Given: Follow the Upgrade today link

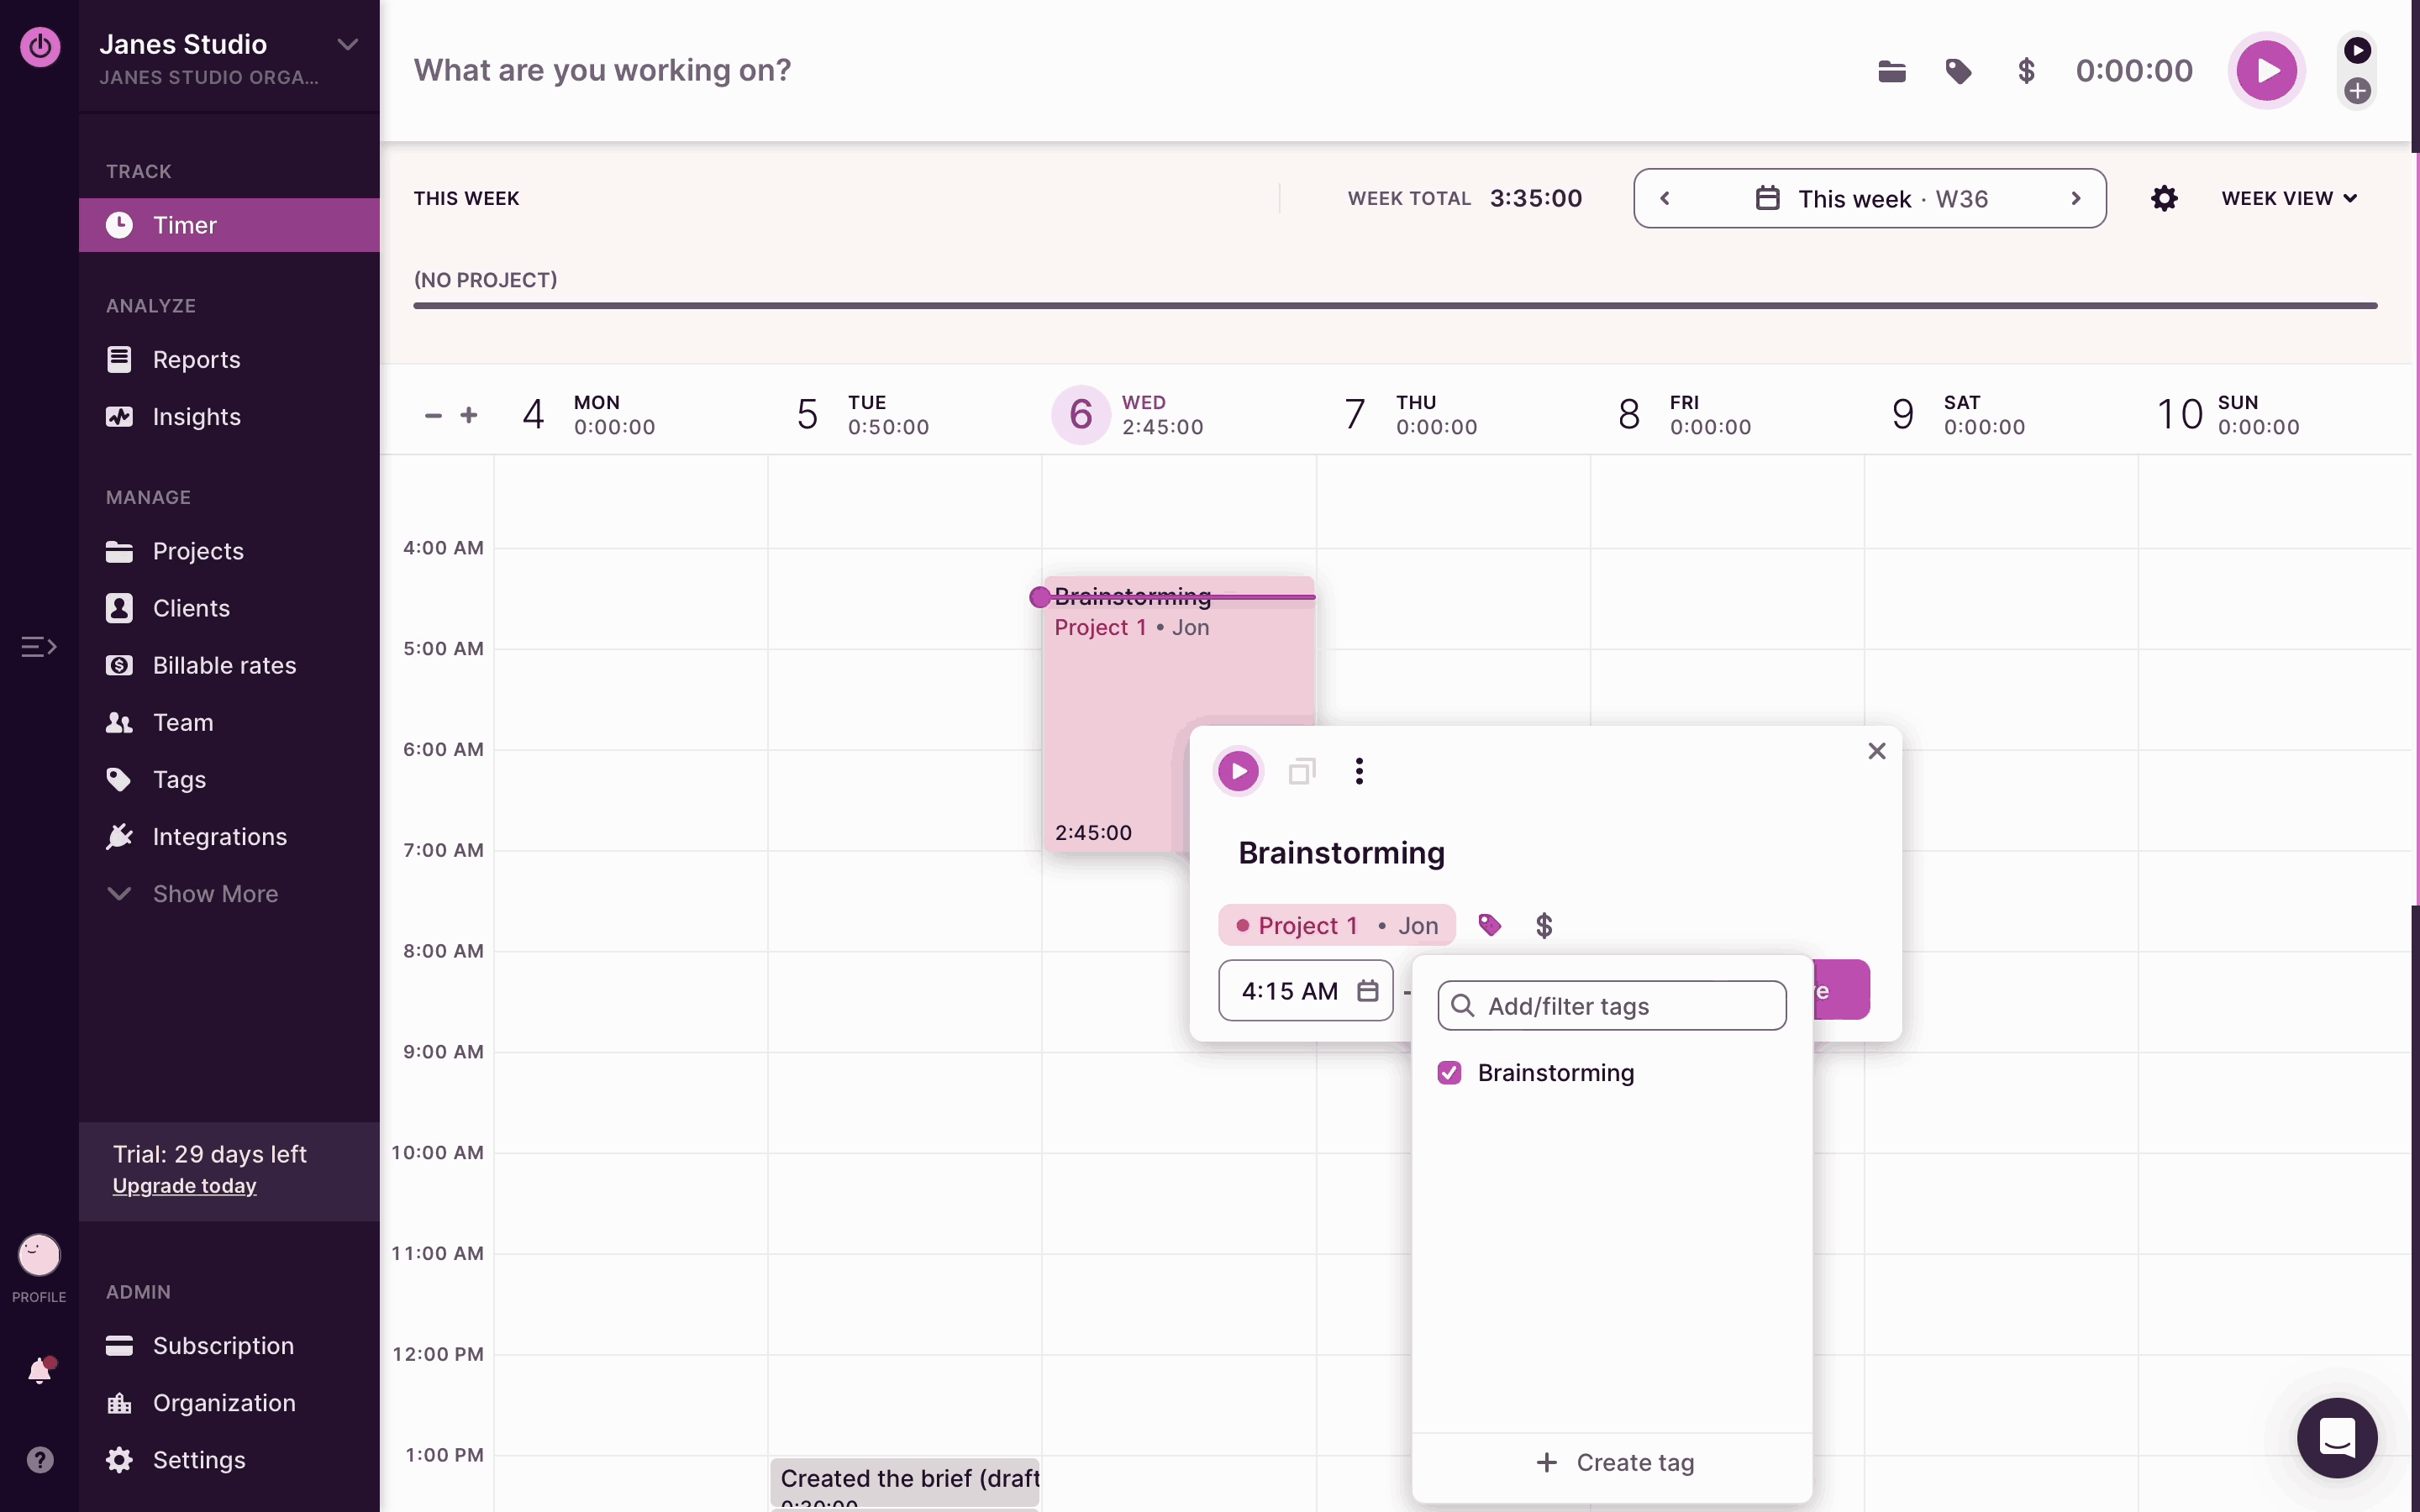Looking at the screenshot, I should pos(184,1186).
